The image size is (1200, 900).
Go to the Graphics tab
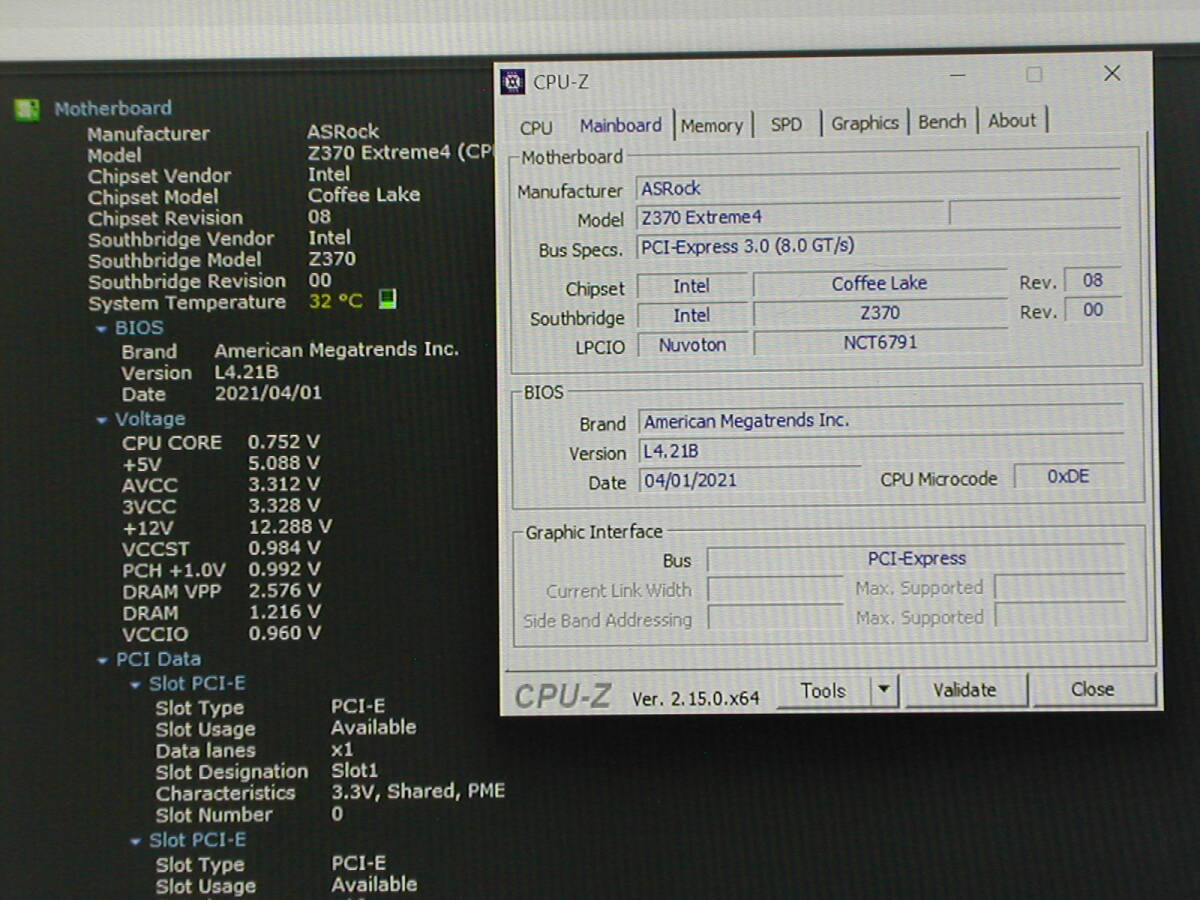864,123
